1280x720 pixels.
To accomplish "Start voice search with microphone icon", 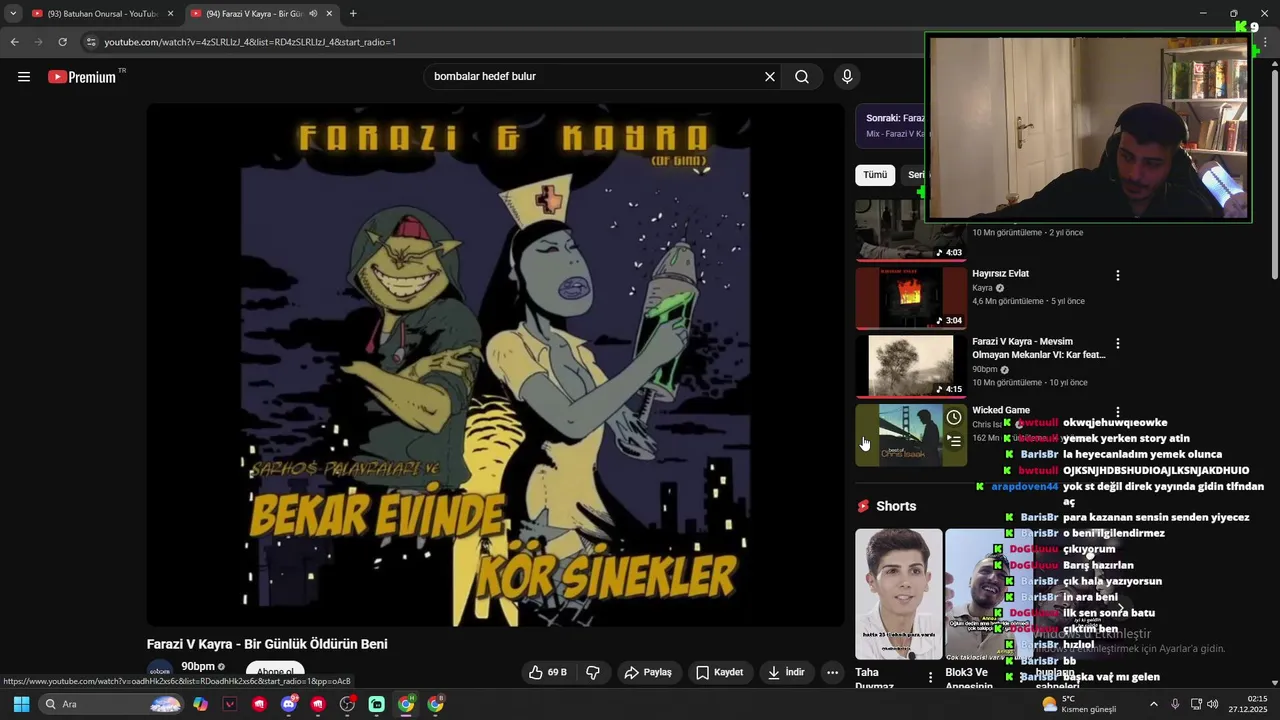I will point(847,77).
